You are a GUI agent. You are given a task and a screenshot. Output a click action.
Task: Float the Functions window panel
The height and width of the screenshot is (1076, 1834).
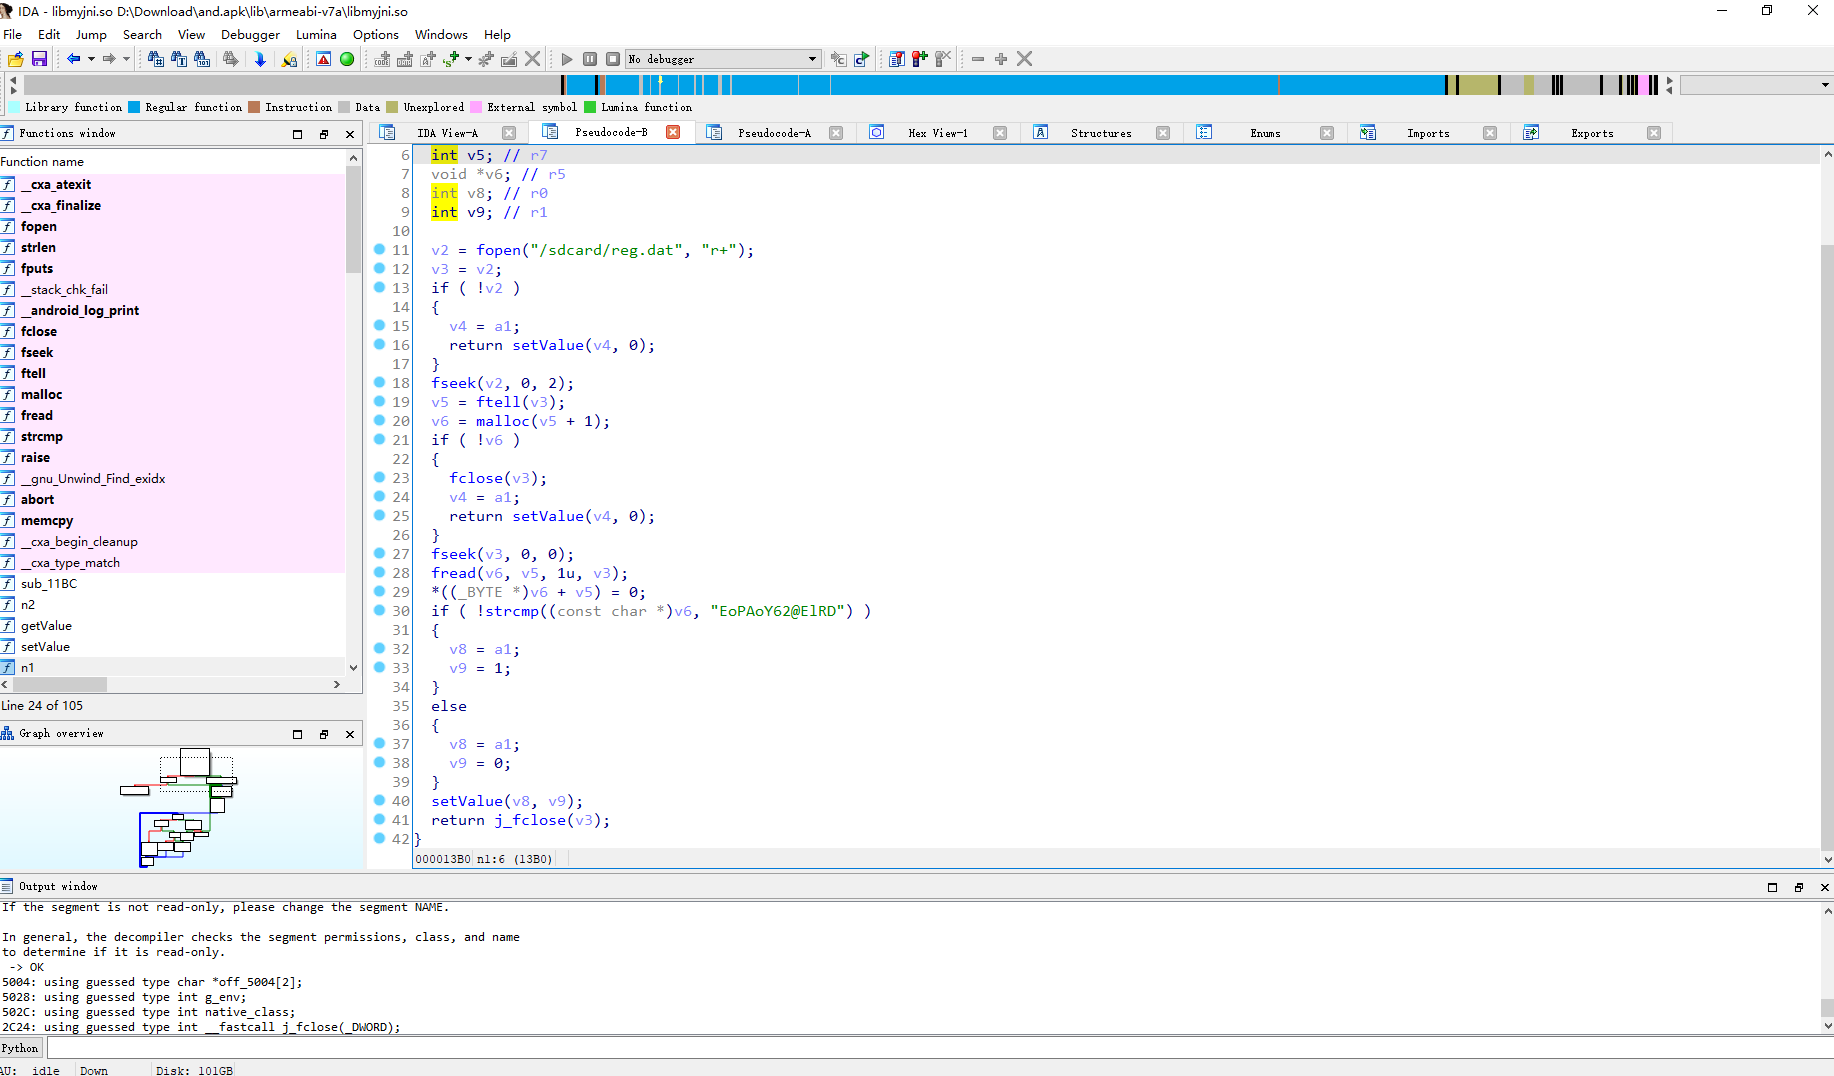click(324, 134)
